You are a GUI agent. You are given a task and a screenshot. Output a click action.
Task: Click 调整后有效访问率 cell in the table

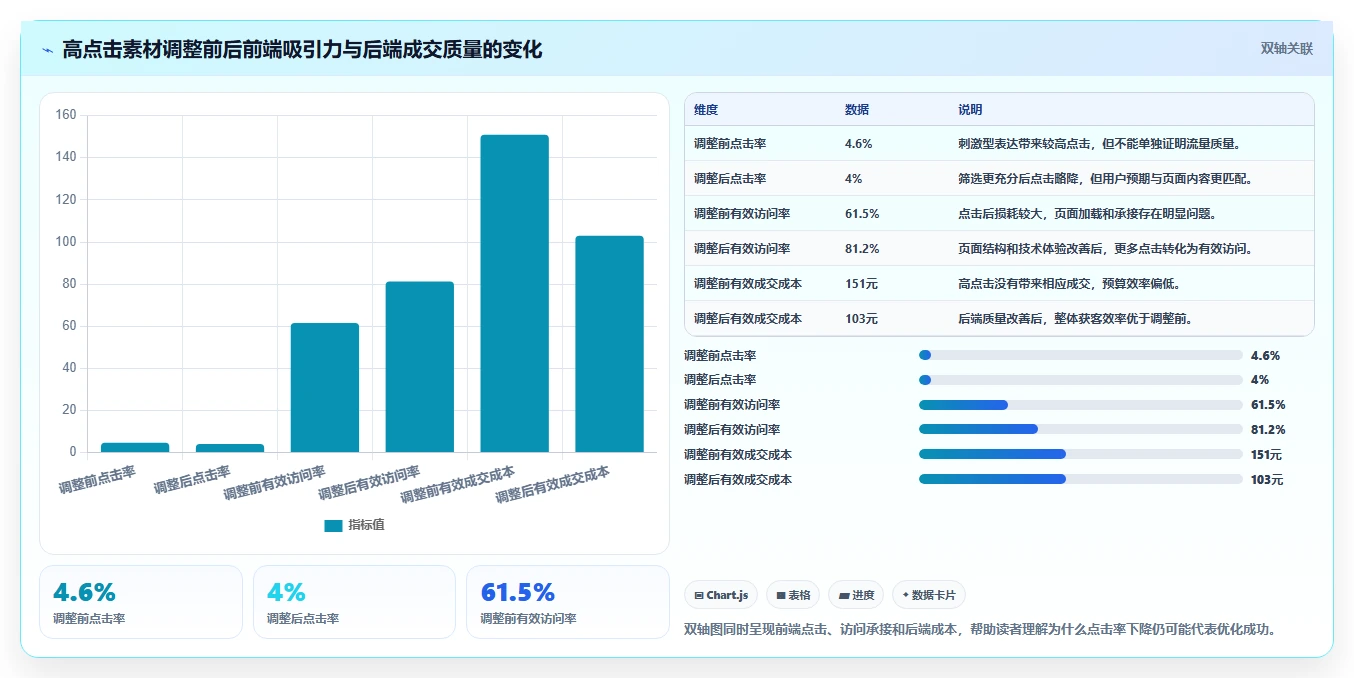742,248
